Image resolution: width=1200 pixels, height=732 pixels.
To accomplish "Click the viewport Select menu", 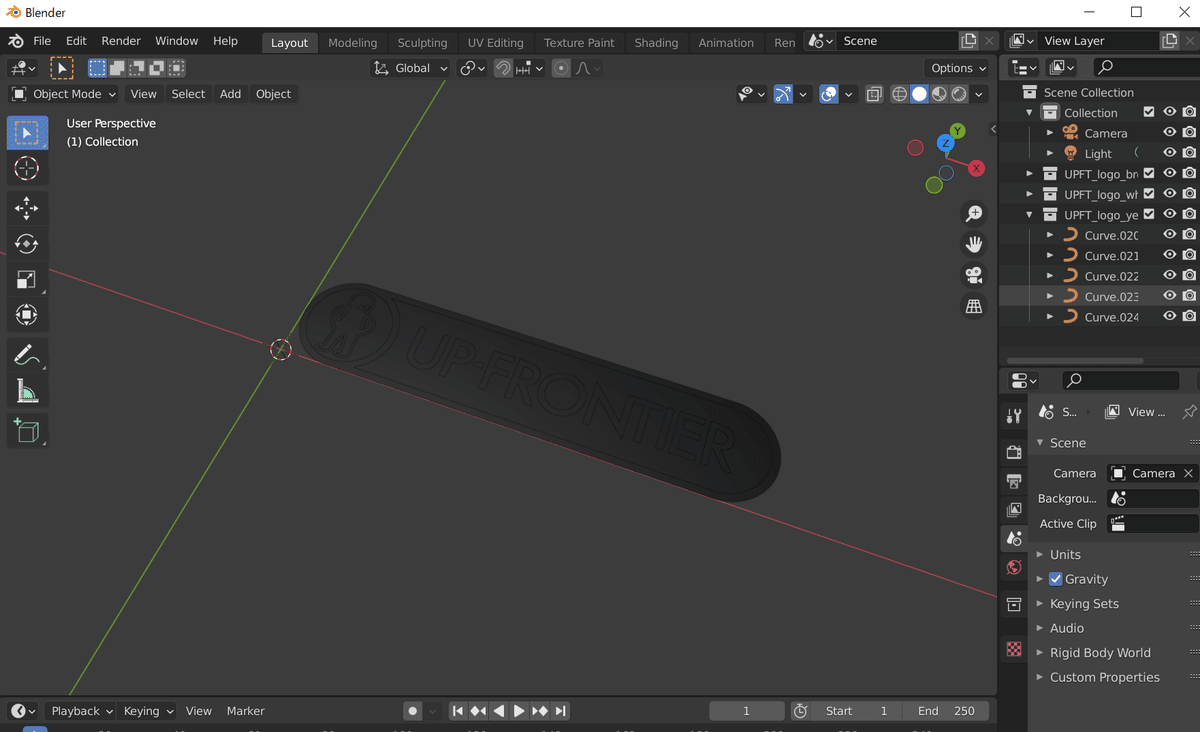I will click(x=188, y=94).
